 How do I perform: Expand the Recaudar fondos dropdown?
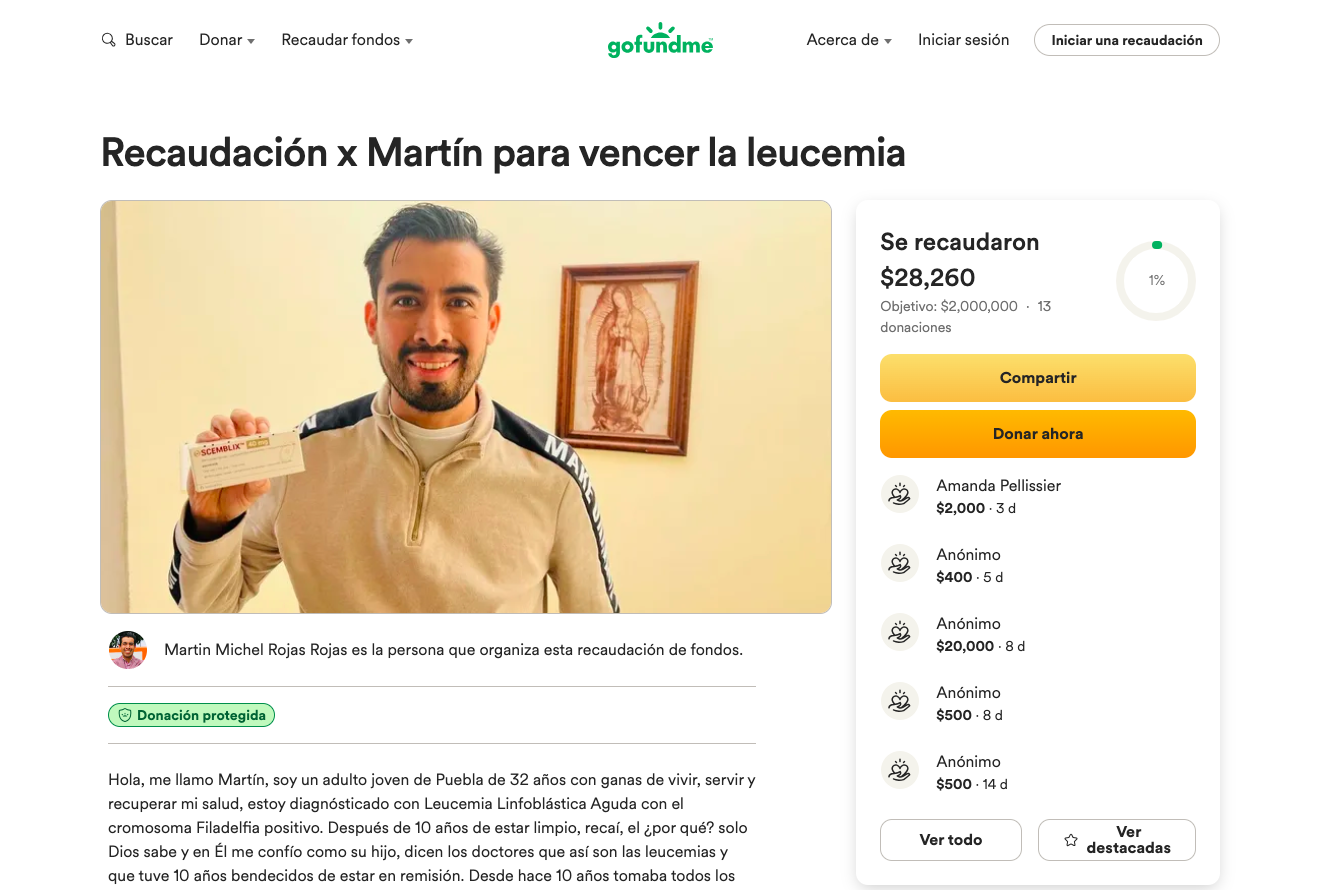coord(347,40)
